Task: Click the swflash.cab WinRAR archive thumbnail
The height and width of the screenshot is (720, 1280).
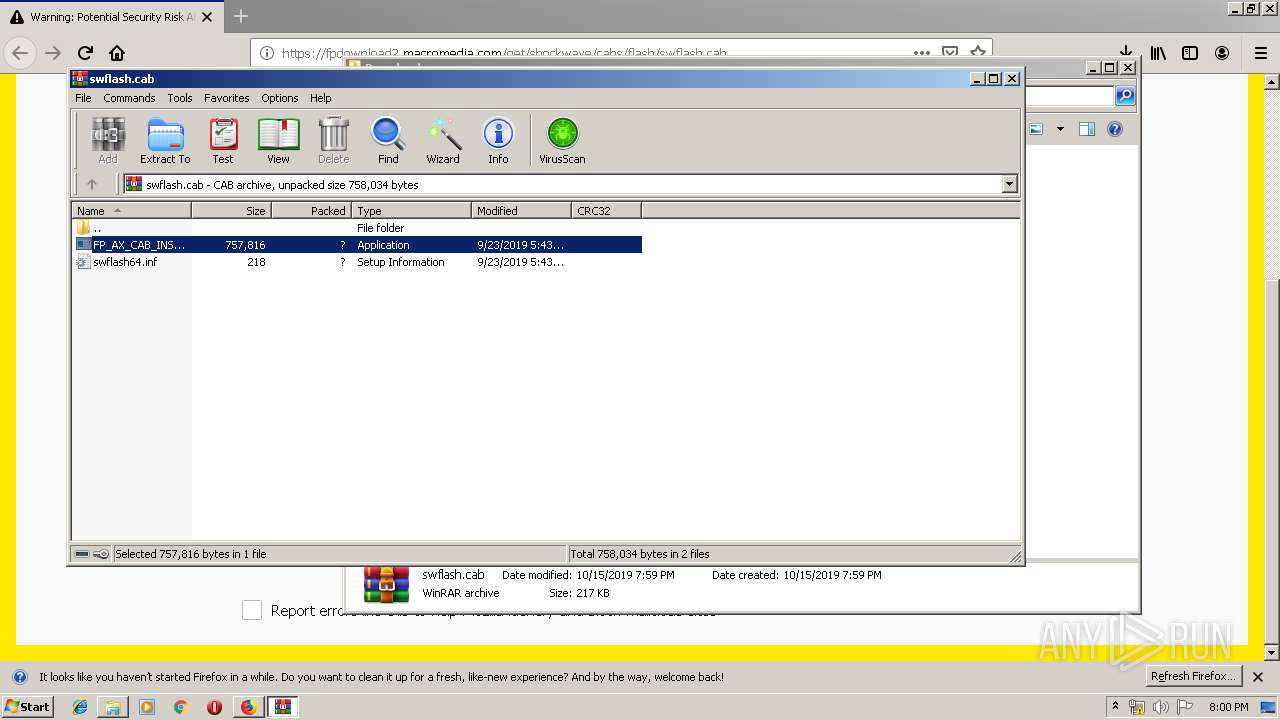Action: pos(386,584)
